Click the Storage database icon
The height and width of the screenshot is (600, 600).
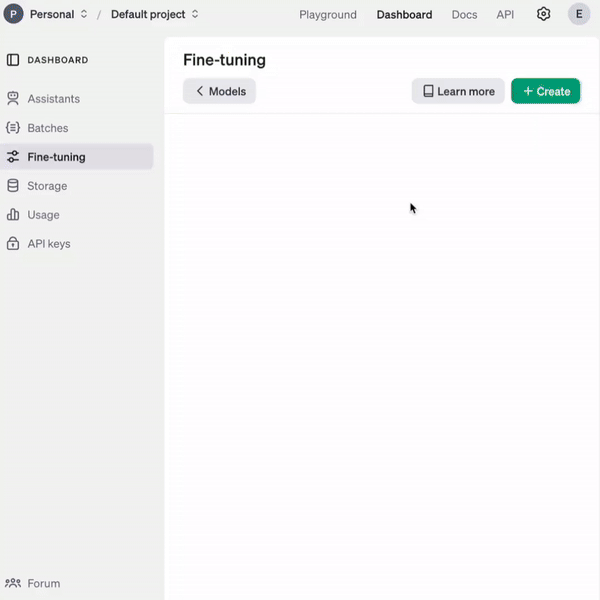click(x=13, y=186)
